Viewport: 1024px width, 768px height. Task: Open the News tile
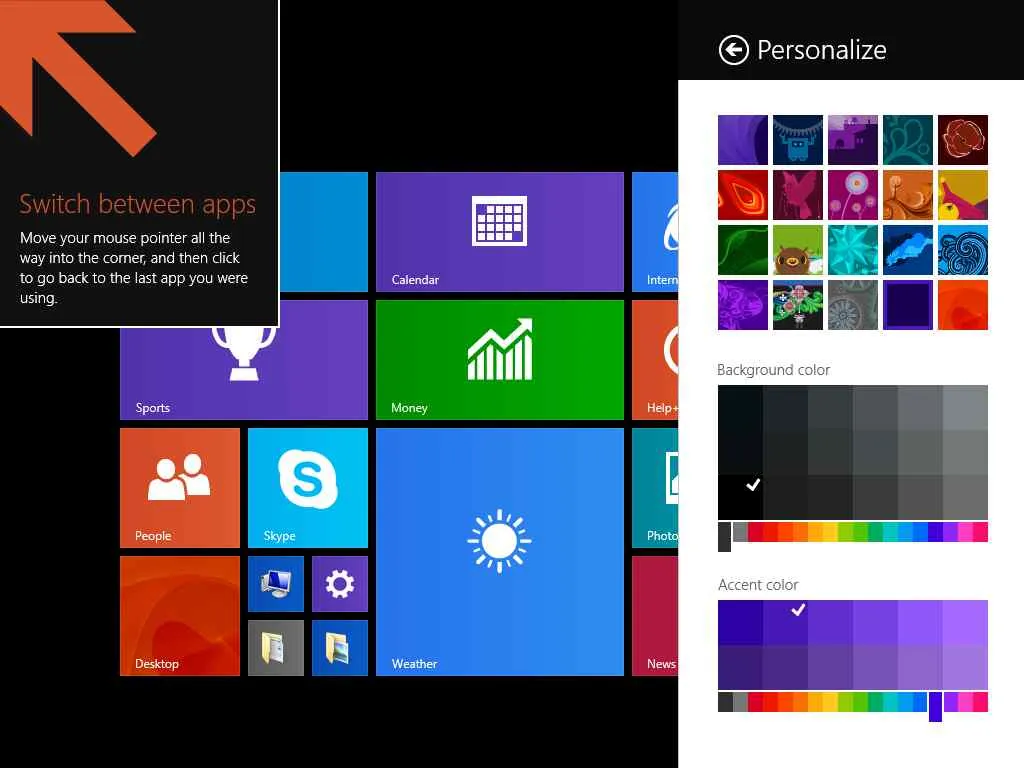(x=655, y=616)
